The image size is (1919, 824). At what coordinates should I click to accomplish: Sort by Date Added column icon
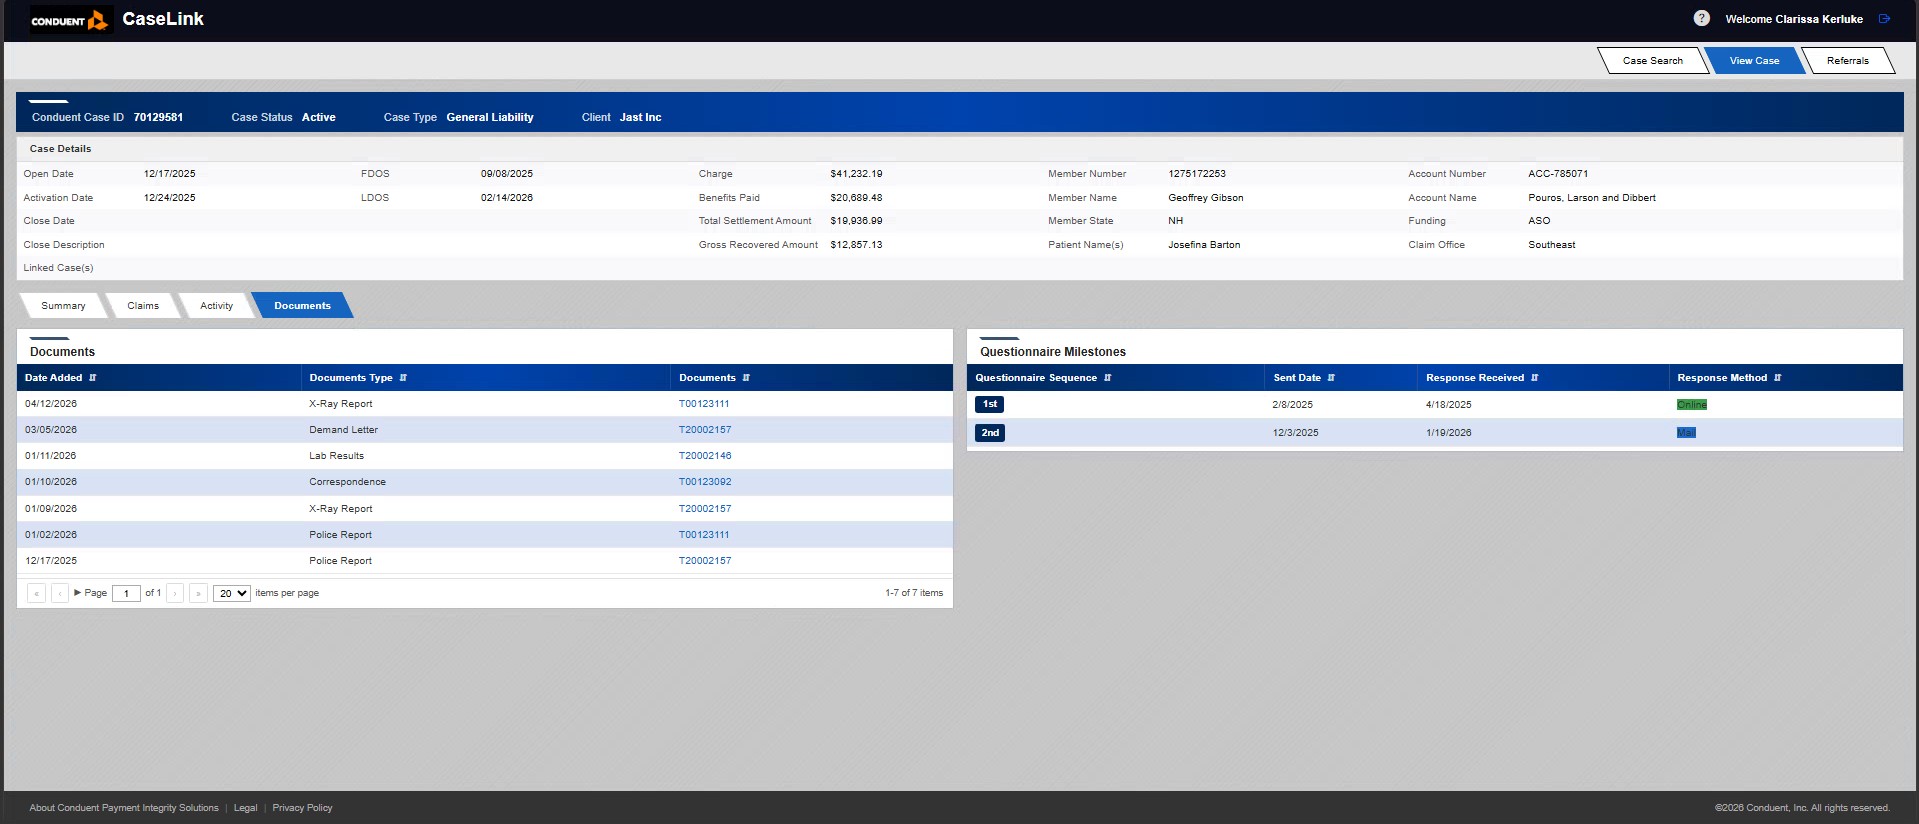[93, 378]
